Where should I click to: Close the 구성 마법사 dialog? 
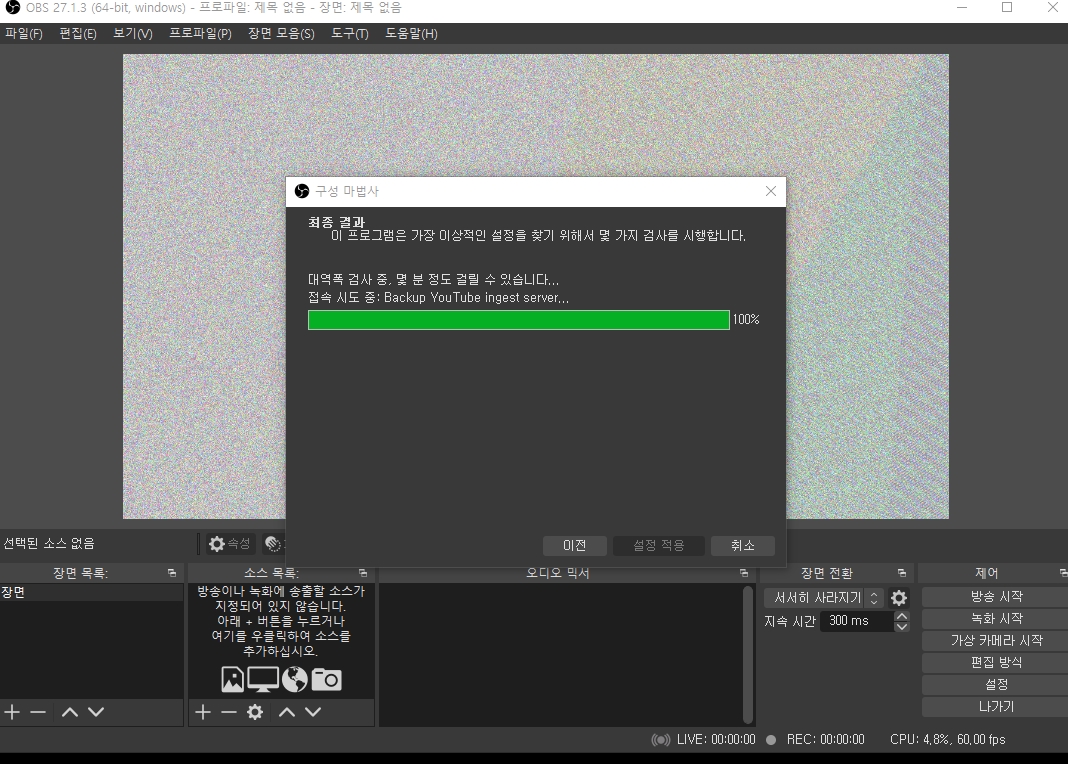tap(770, 191)
